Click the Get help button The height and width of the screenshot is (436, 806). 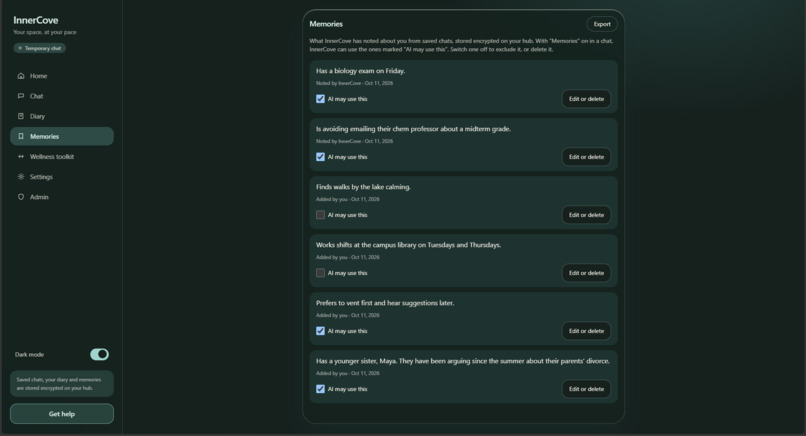(x=62, y=414)
